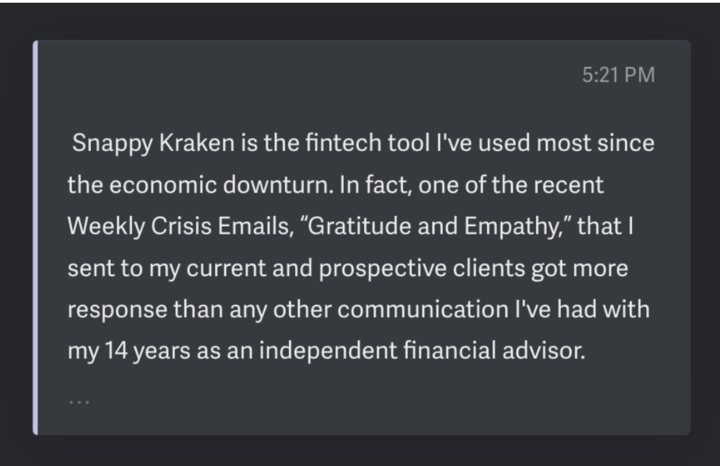The image size is (720, 466).
Task: Click the "Weekly Crisis Emails" text
Action: tap(168, 226)
